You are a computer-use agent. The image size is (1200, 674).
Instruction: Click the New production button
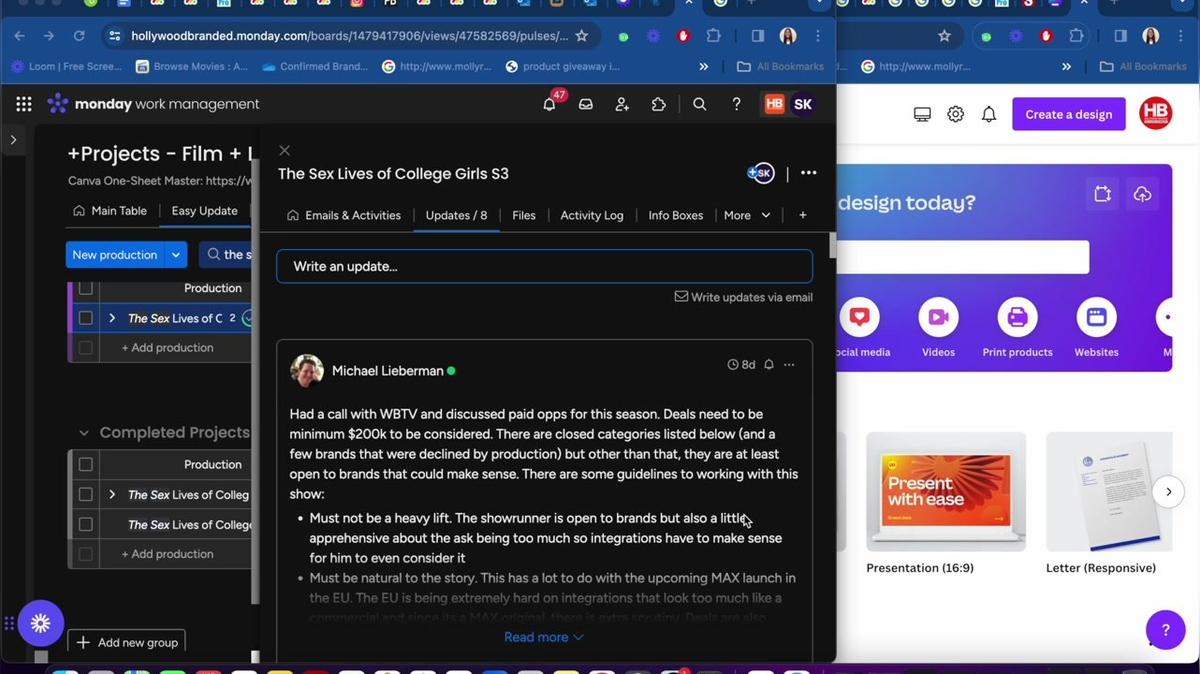pos(114,255)
